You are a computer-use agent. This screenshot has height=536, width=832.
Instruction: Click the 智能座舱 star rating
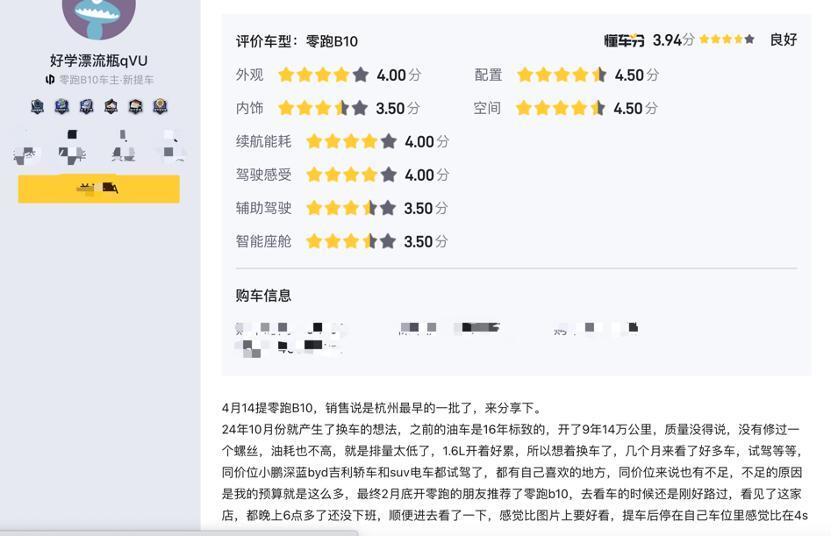point(351,241)
